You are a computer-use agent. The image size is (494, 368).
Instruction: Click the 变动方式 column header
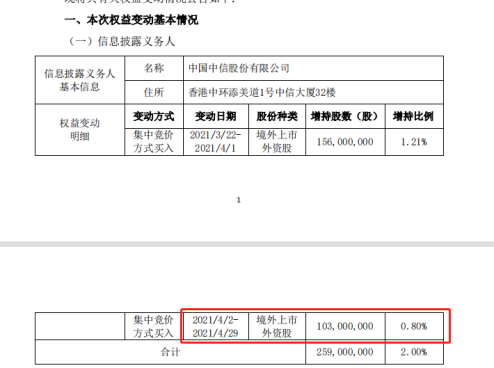(x=154, y=116)
